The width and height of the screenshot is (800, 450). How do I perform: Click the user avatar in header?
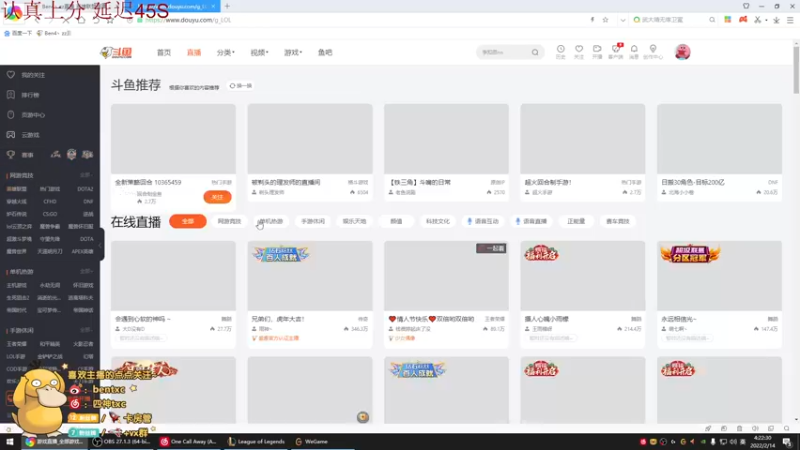point(683,52)
